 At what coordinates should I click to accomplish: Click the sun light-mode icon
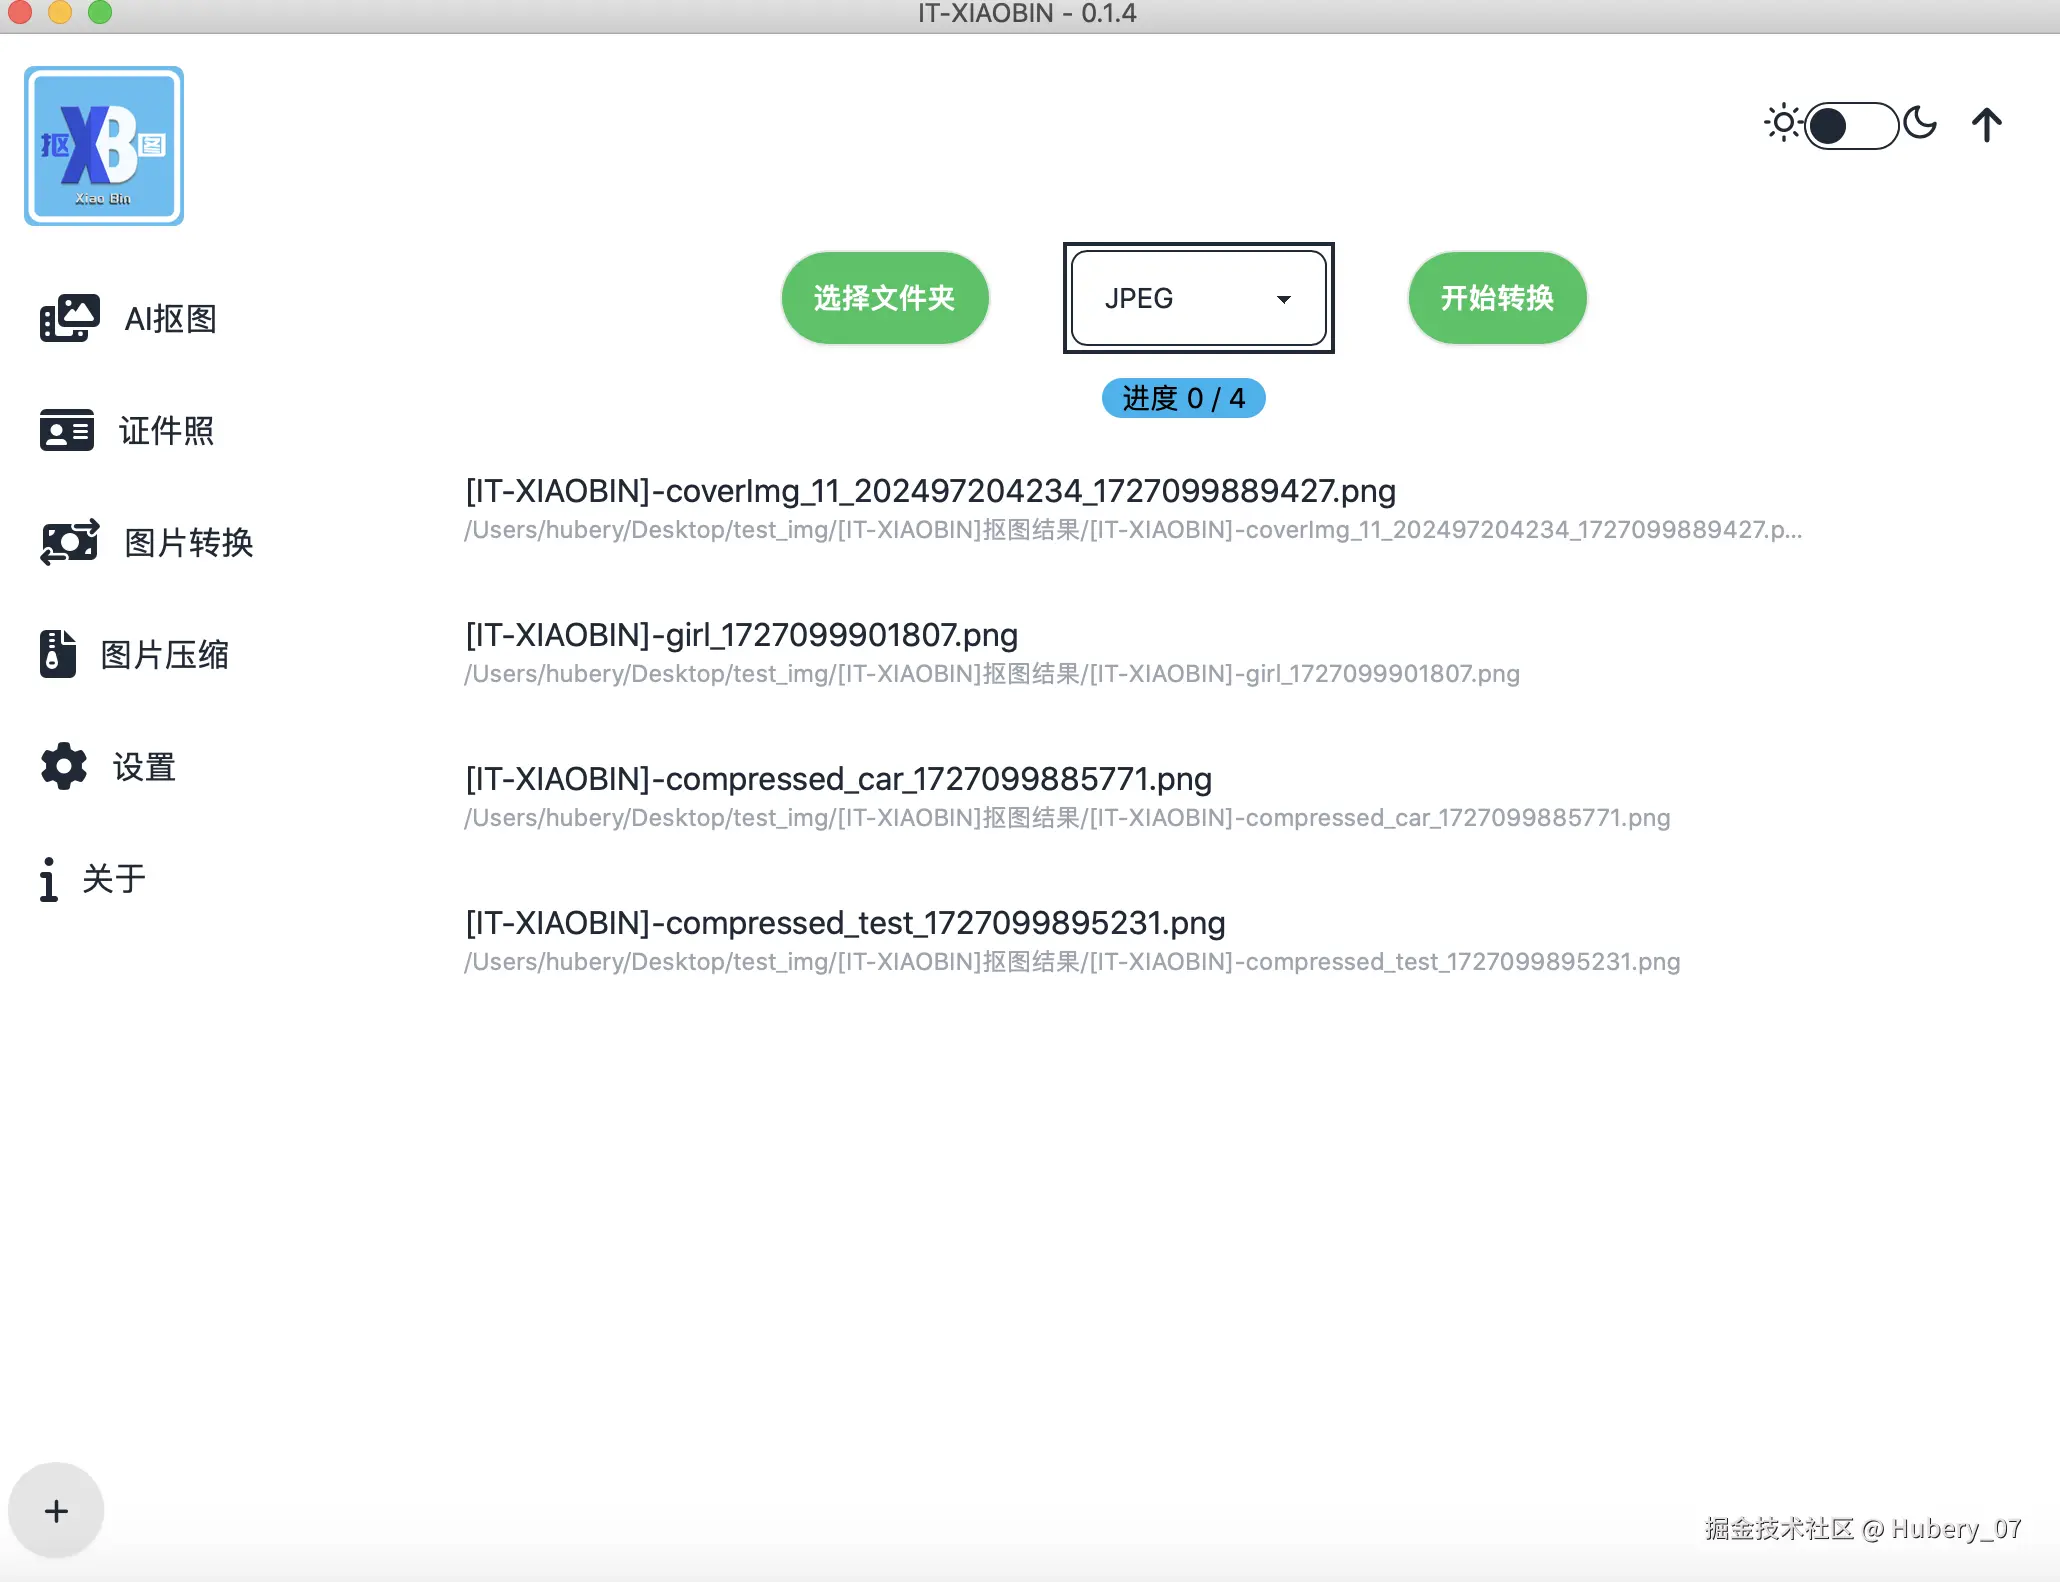click(x=1782, y=123)
